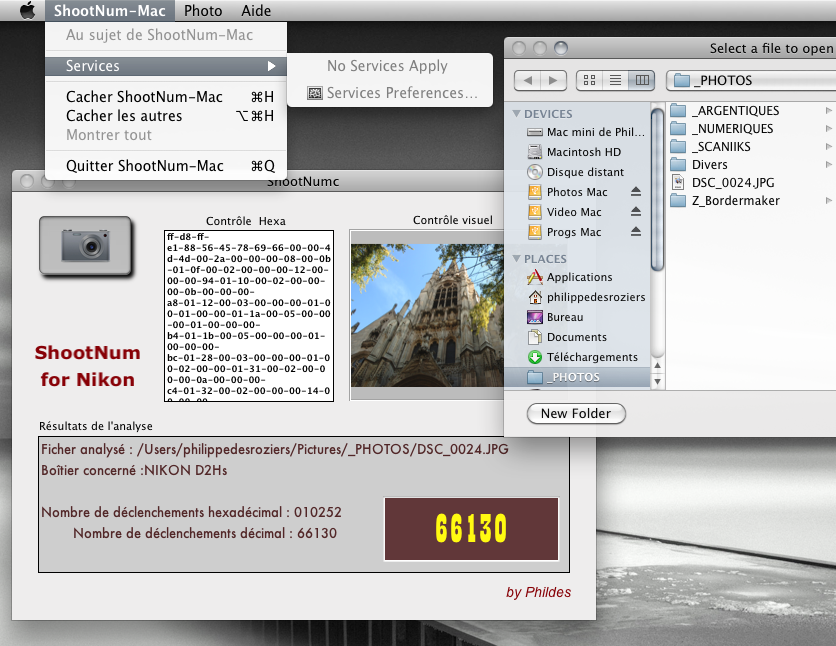Click the camera icon button in ShootNum
Screen dimensions: 836x646
coord(85,246)
